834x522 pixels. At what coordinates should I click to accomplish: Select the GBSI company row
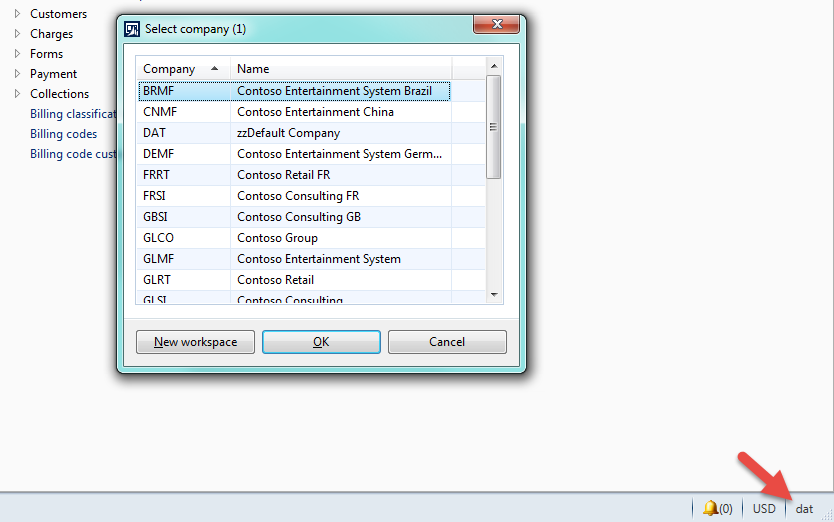click(x=311, y=217)
